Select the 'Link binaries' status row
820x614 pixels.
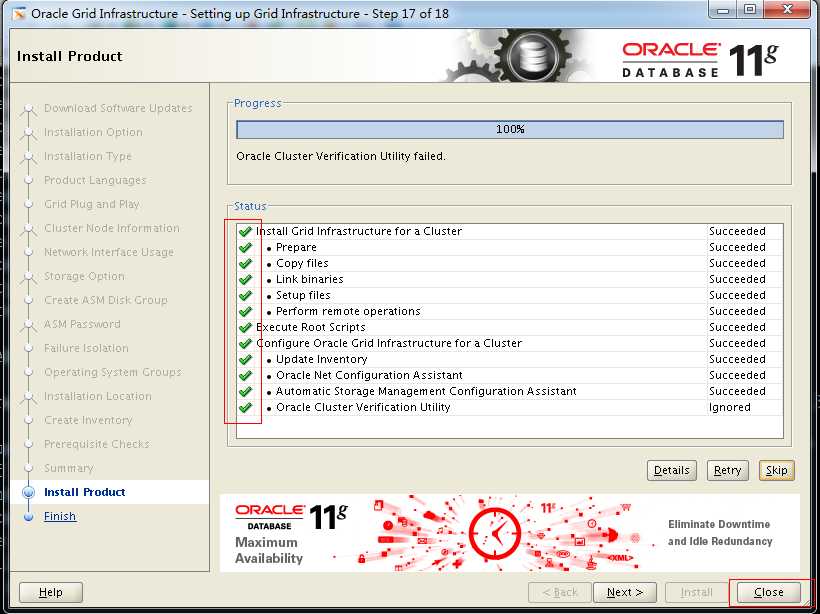[x=510, y=279]
